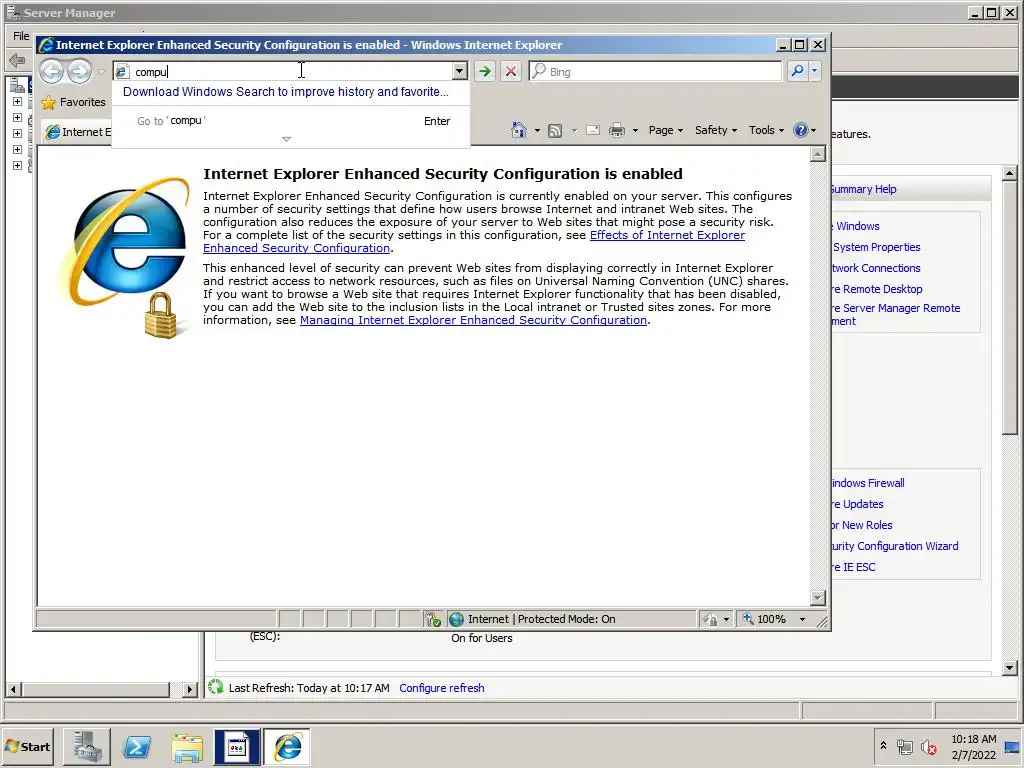1024x768 pixels.
Task: Open the Windows Firewall link
Action: pos(869,483)
